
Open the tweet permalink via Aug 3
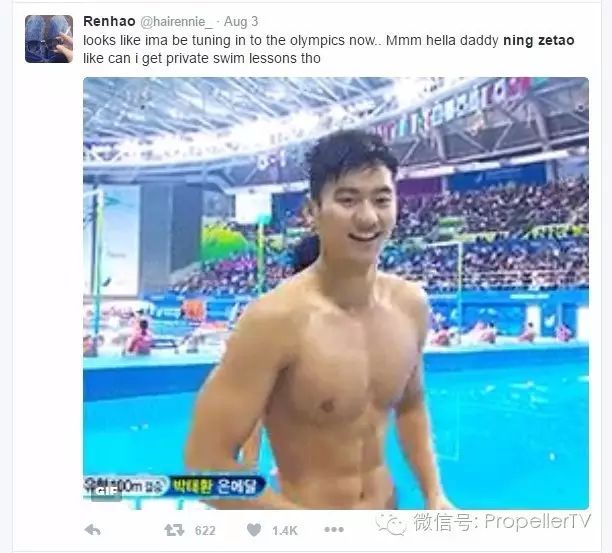(241, 21)
